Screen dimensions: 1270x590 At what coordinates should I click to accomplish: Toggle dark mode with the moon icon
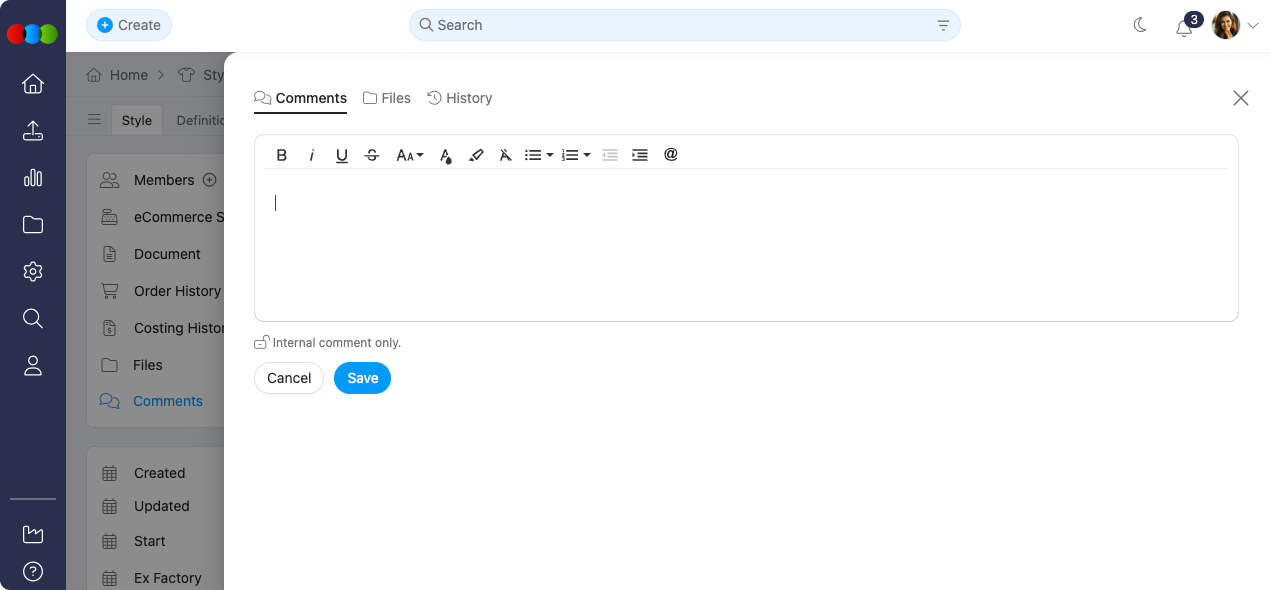pyautogui.click(x=1140, y=25)
